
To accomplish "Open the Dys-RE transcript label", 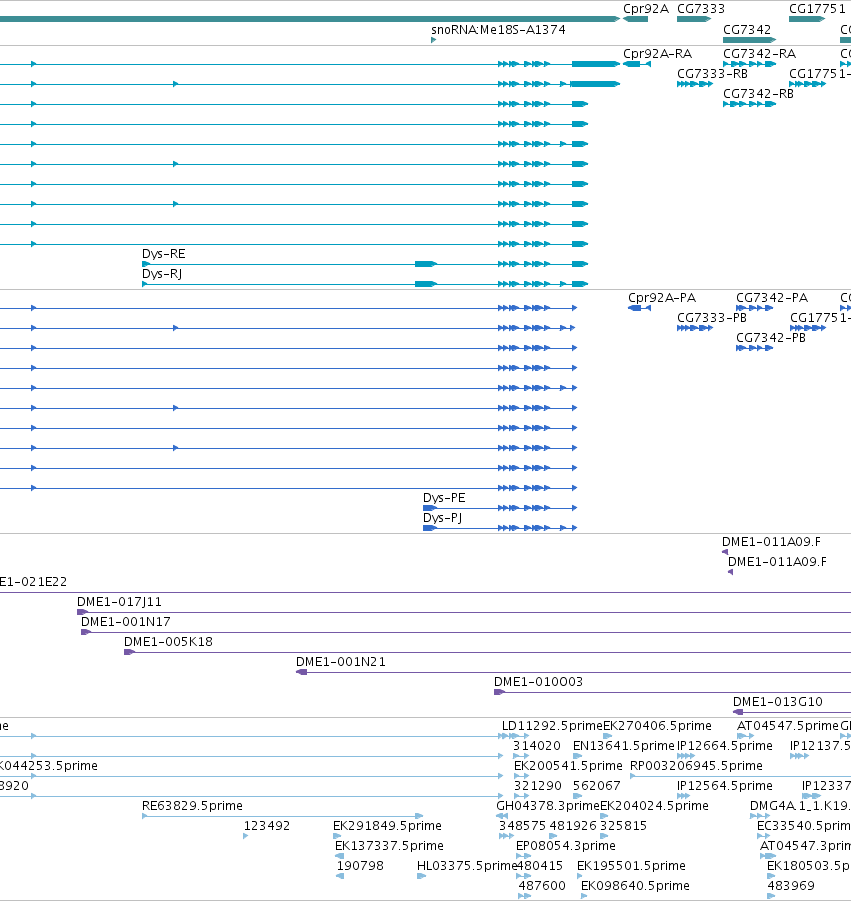I will (x=164, y=253).
